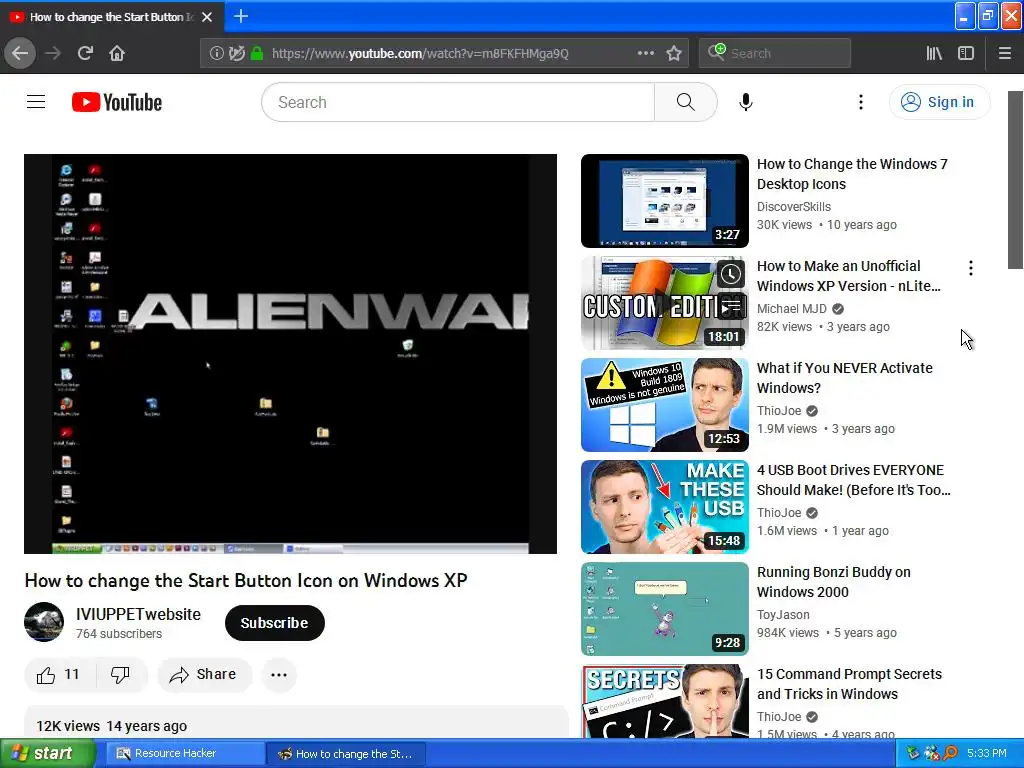Image resolution: width=1024 pixels, height=768 pixels.
Task: Focus the Firefox toolbar Search box
Action: point(775,53)
